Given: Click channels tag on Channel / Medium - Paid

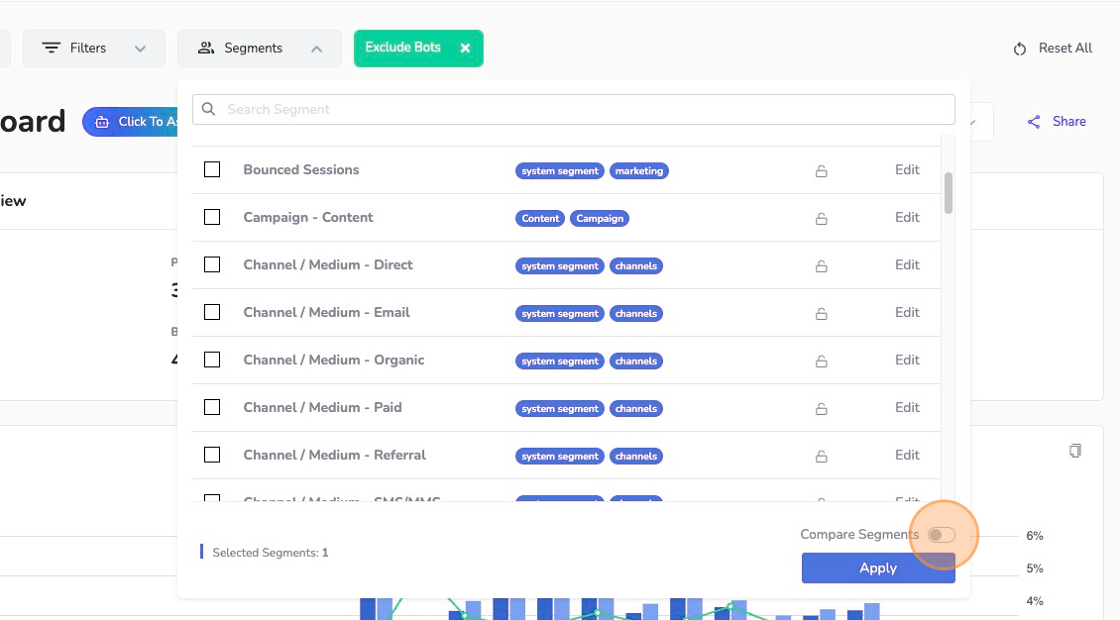Looking at the screenshot, I should (x=636, y=409).
